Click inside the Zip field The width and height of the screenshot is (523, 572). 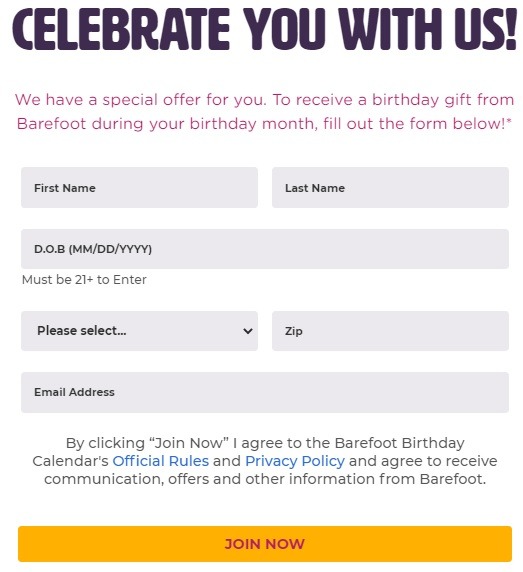pyautogui.click(x=390, y=331)
